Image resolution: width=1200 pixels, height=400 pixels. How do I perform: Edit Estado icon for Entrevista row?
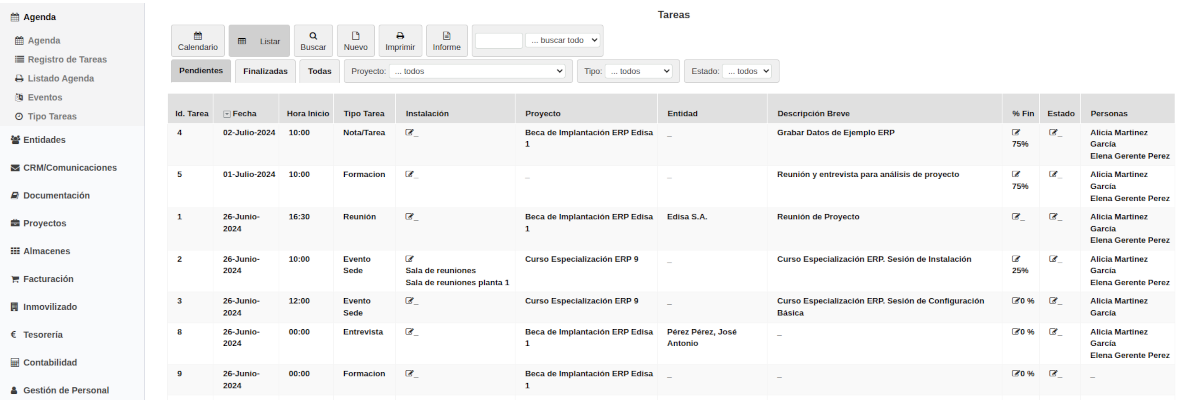click(1053, 331)
